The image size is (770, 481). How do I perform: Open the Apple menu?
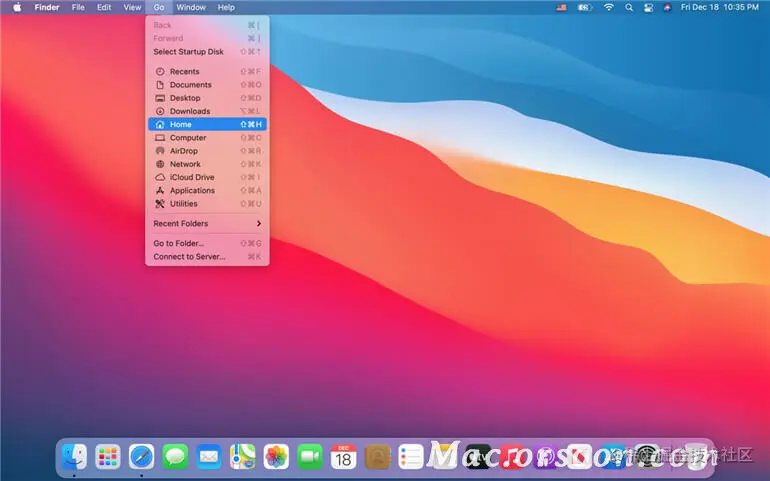point(17,7)
